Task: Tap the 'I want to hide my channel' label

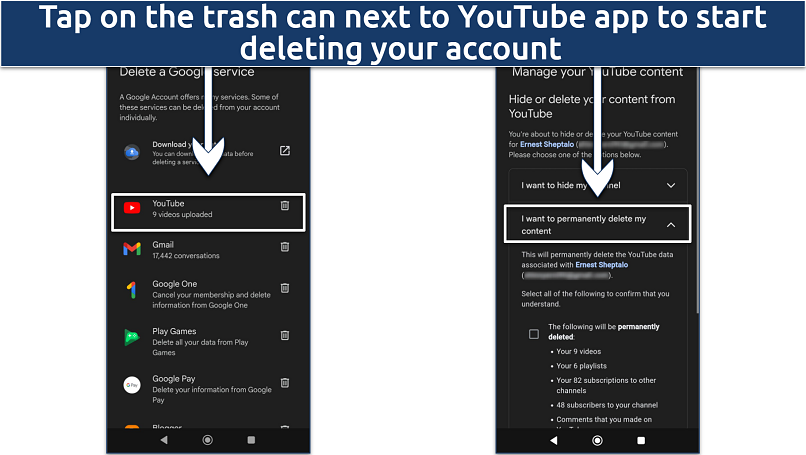Action: (571, 185)
